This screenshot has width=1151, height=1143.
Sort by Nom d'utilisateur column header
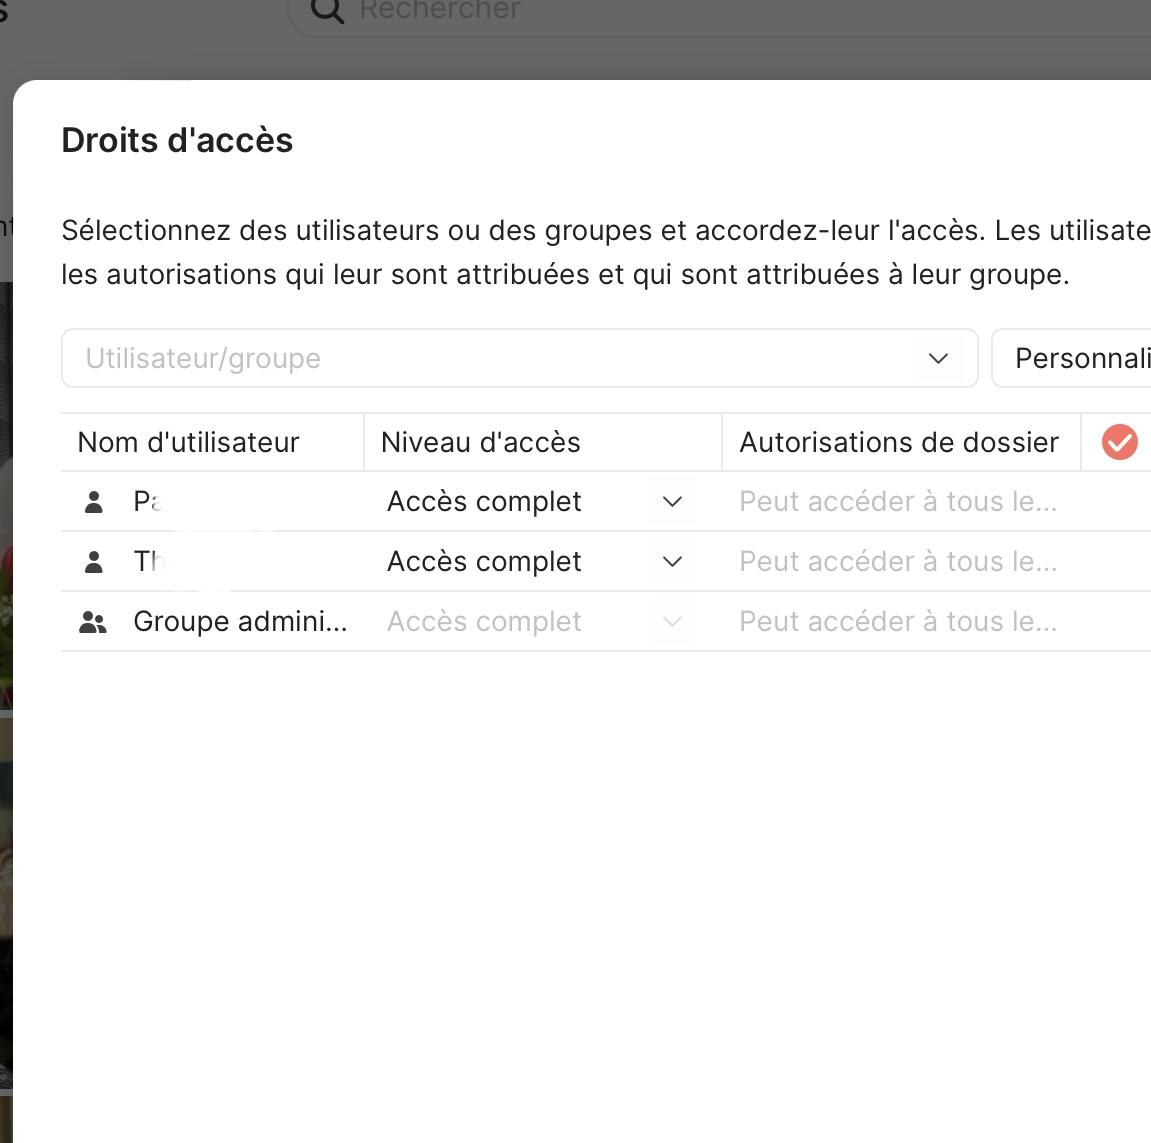tap(189, 442)
